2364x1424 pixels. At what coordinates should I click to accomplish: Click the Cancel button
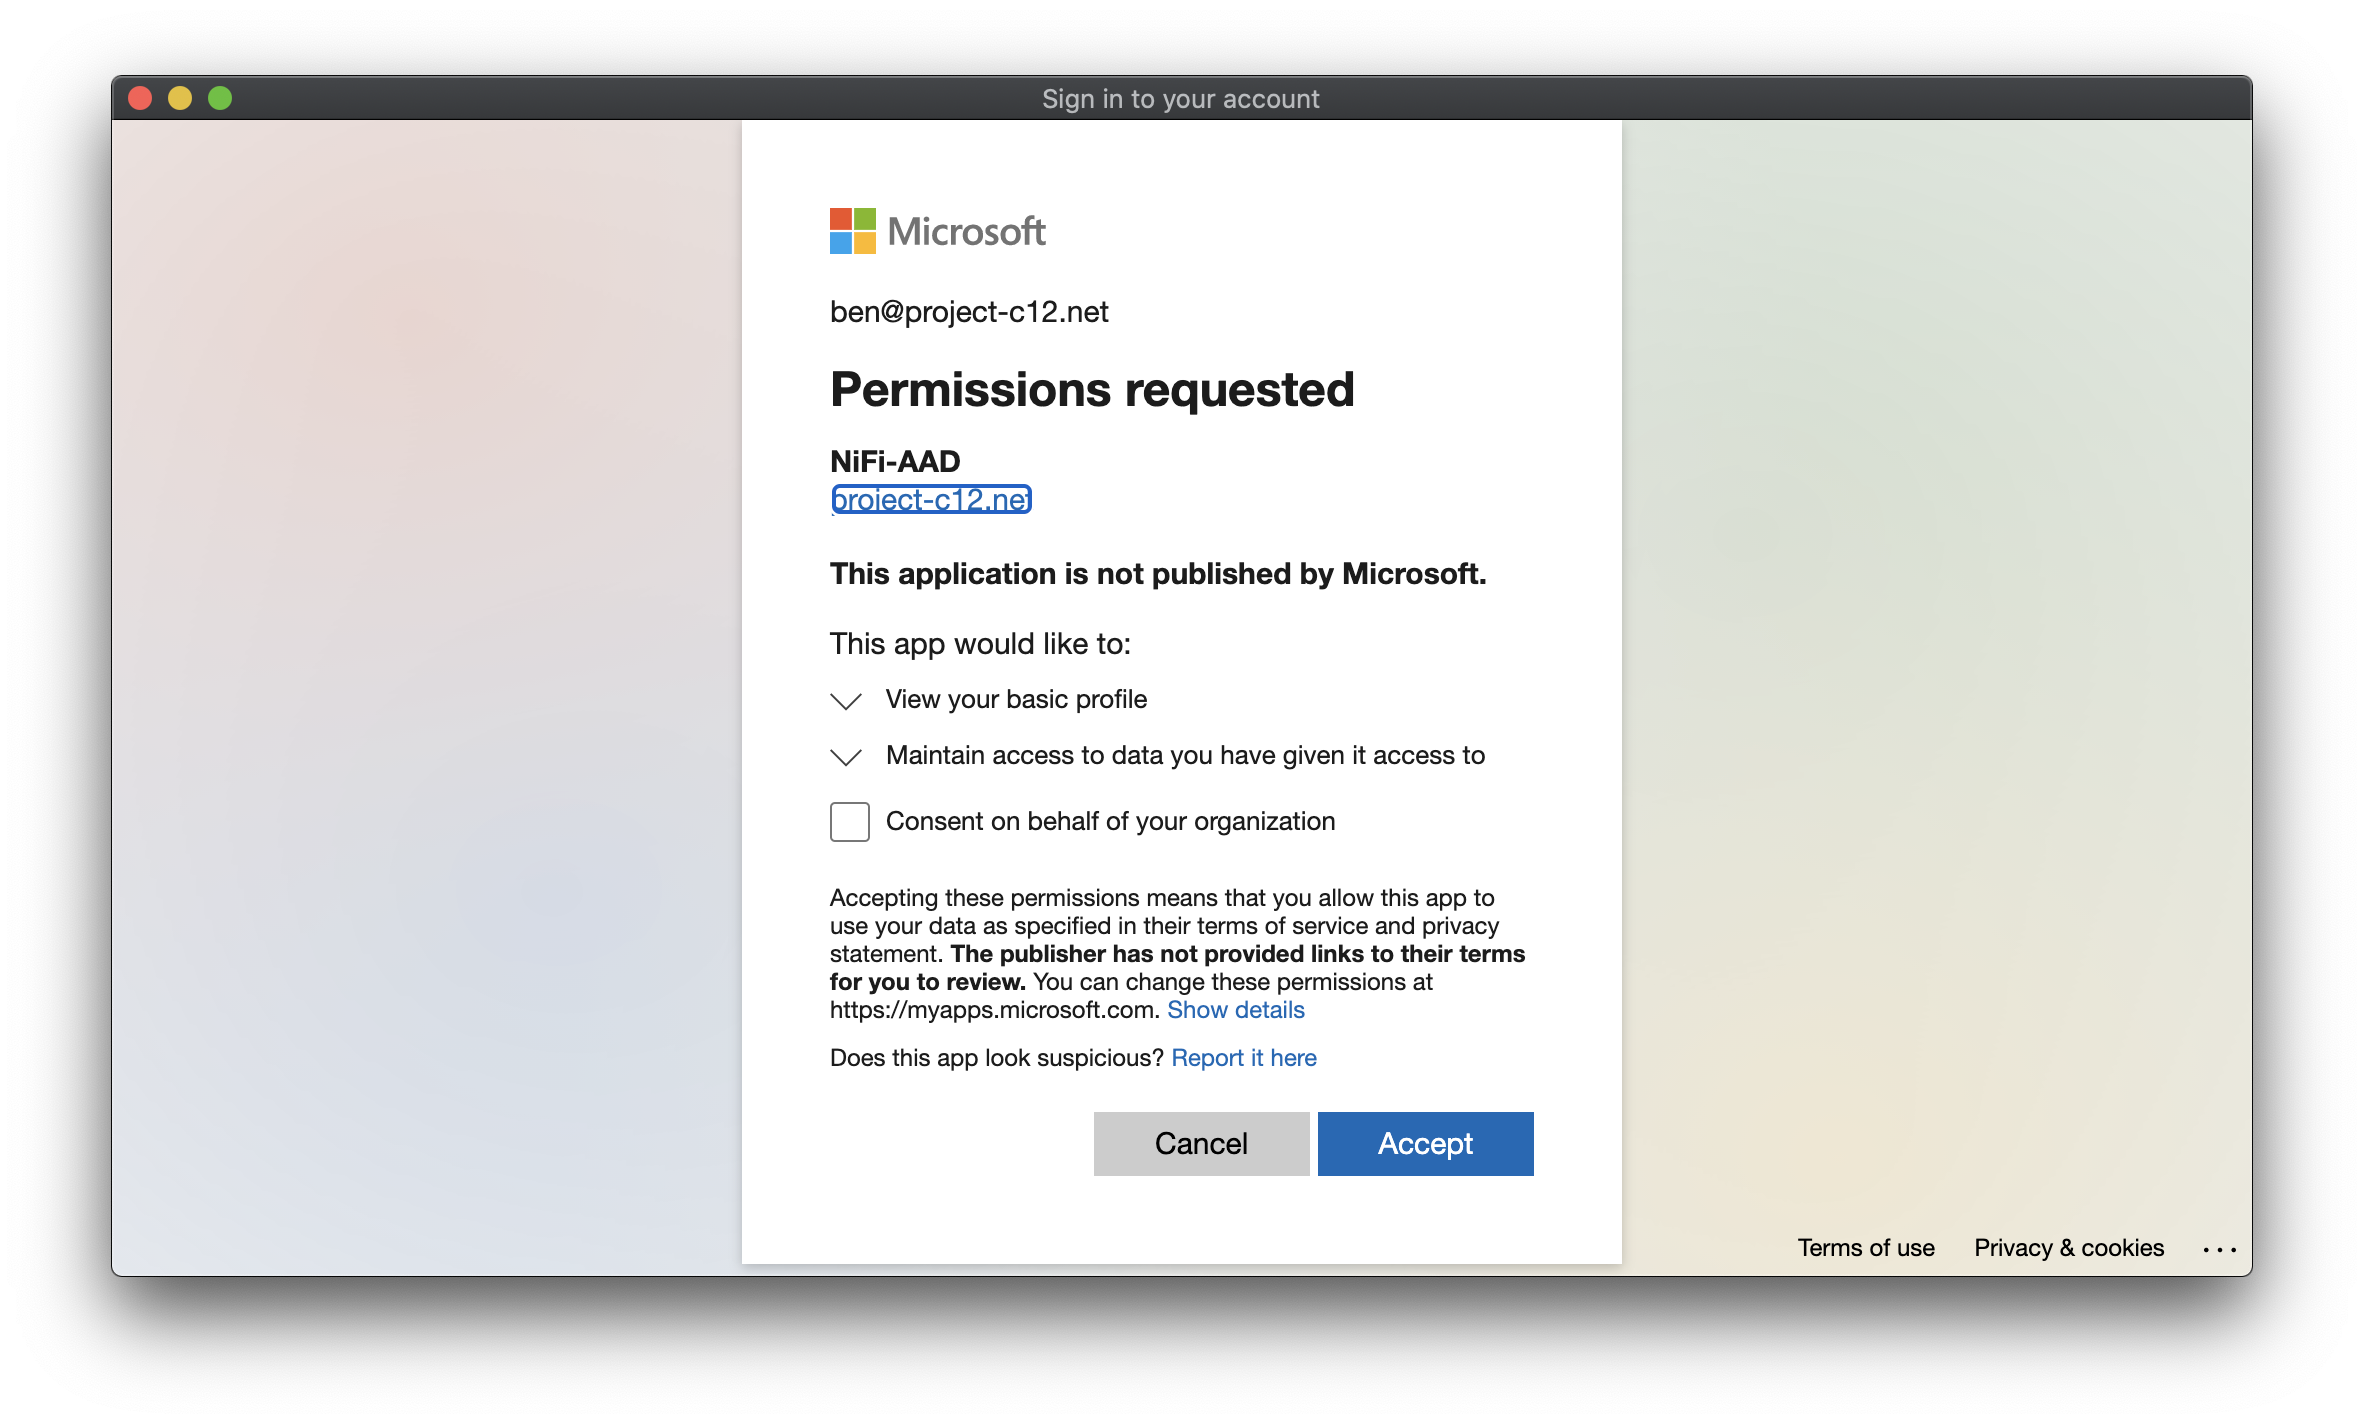1201,1143
